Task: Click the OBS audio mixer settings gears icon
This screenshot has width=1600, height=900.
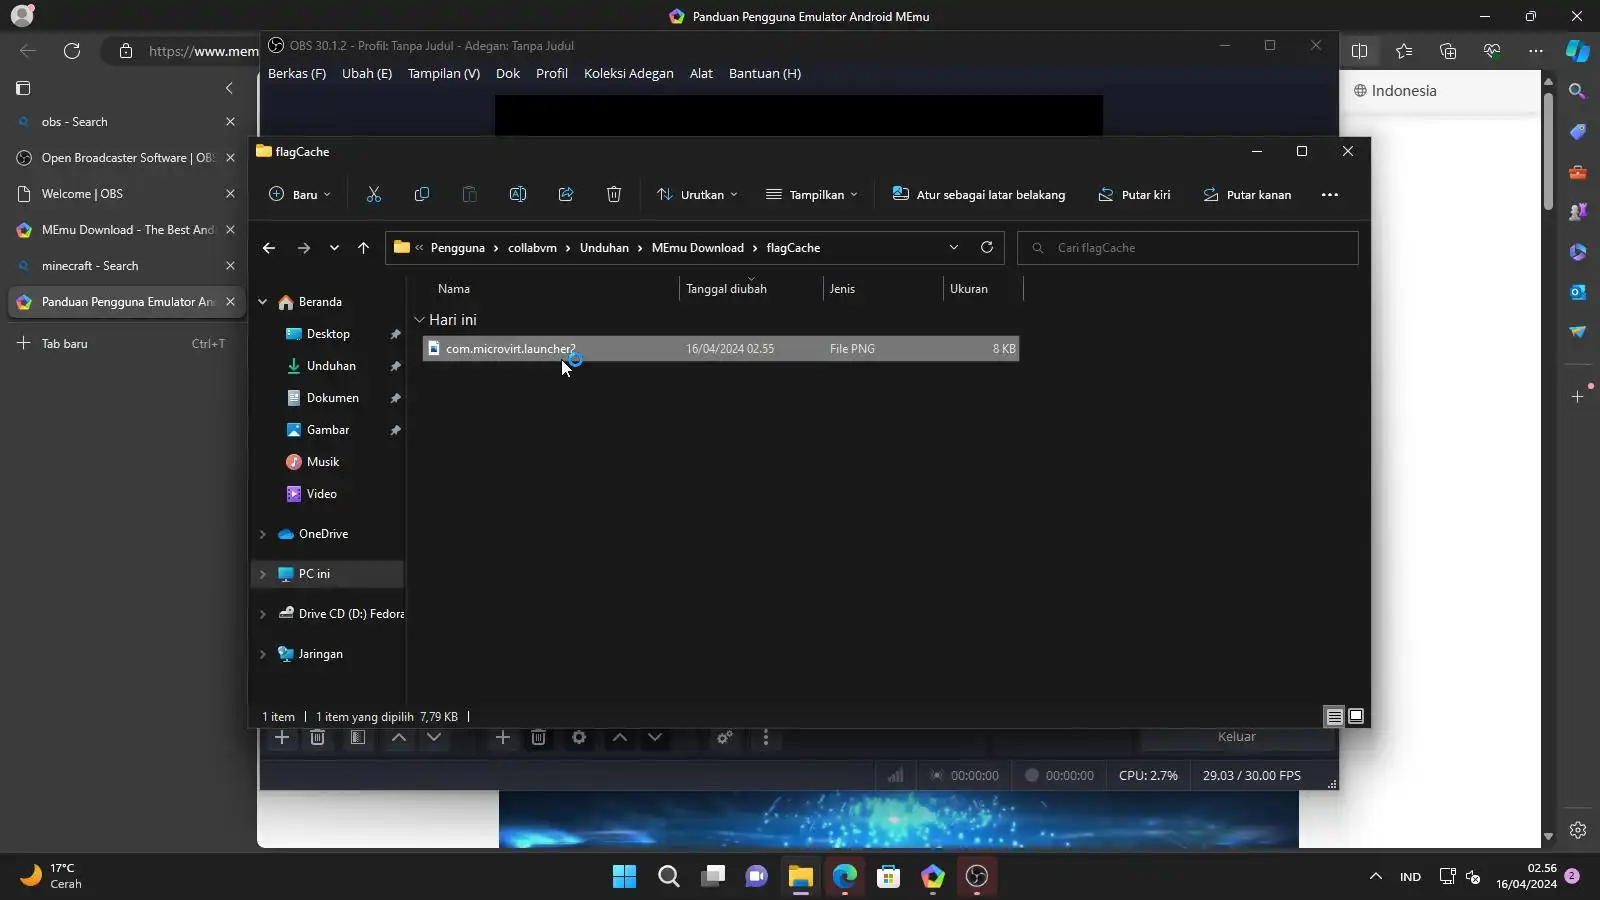Action: tap(725, 738)
